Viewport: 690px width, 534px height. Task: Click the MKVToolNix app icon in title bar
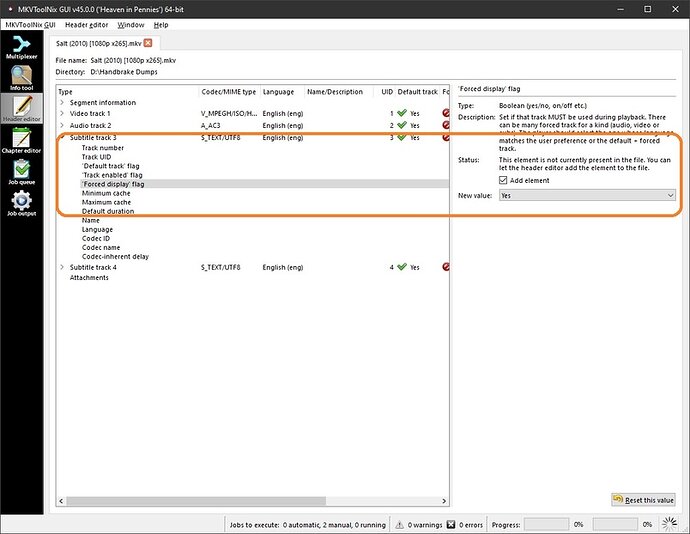tap(10, 9)
